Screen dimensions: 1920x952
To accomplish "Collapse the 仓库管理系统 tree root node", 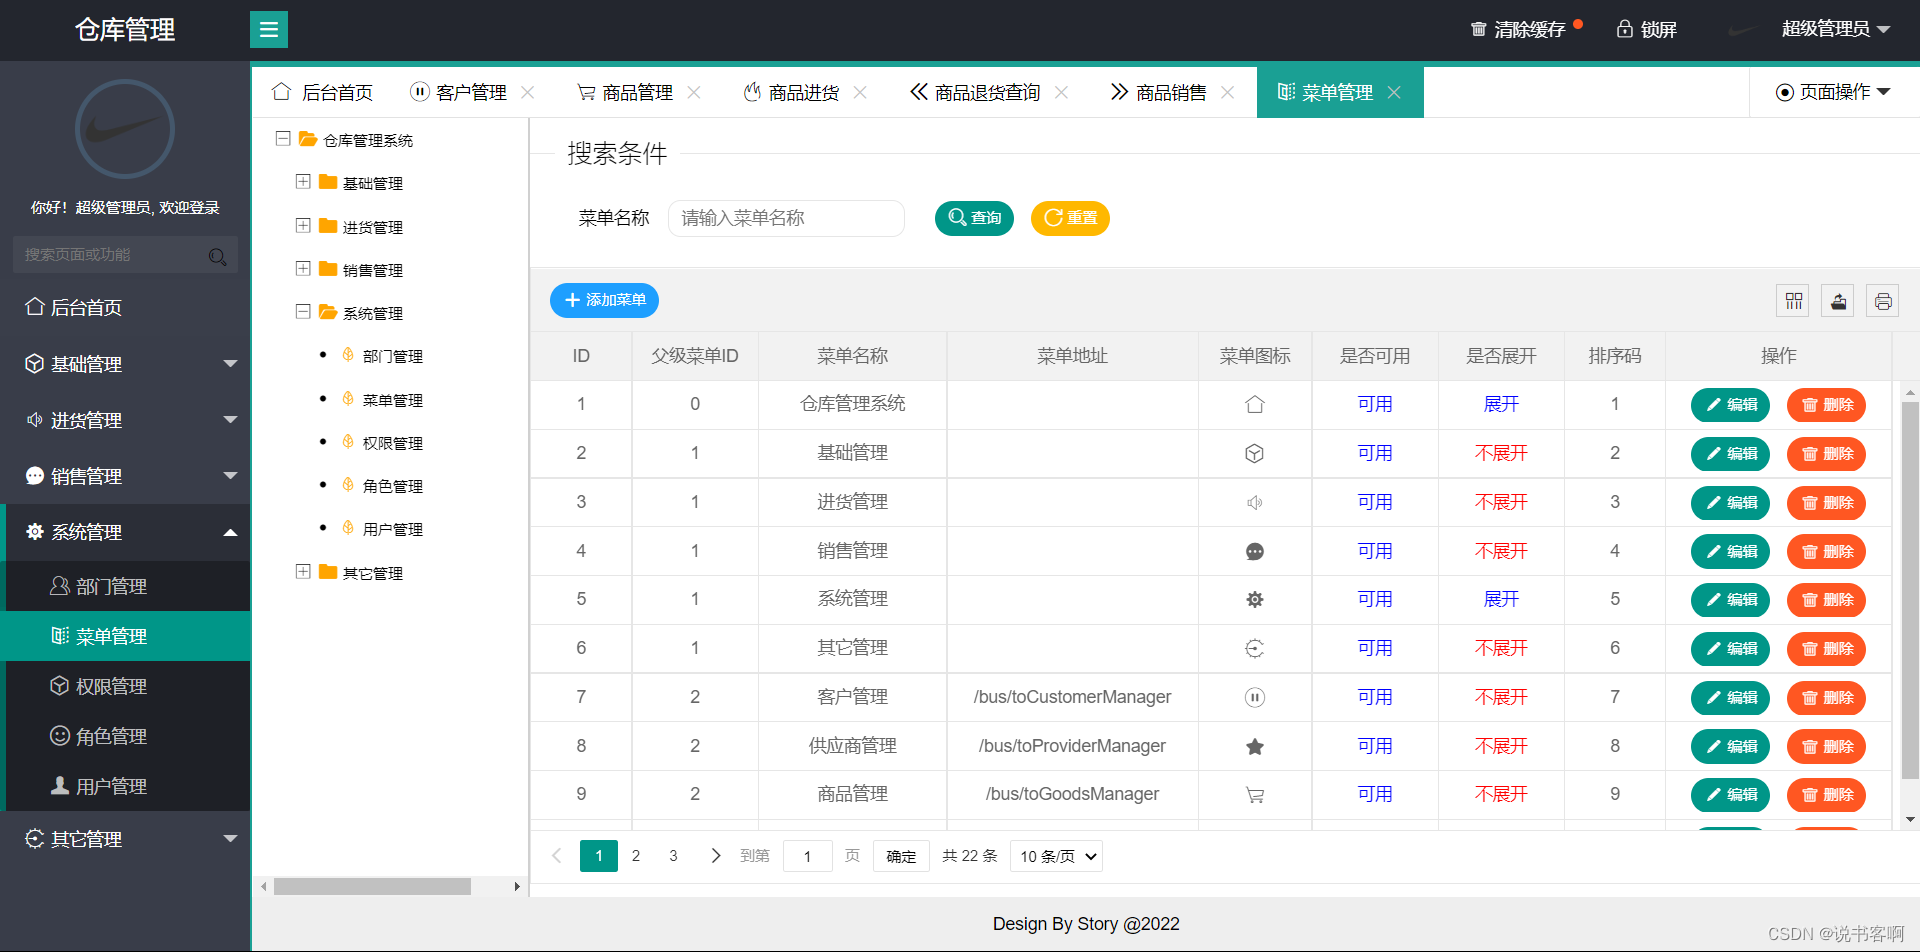I will click(x=283, y=139).
